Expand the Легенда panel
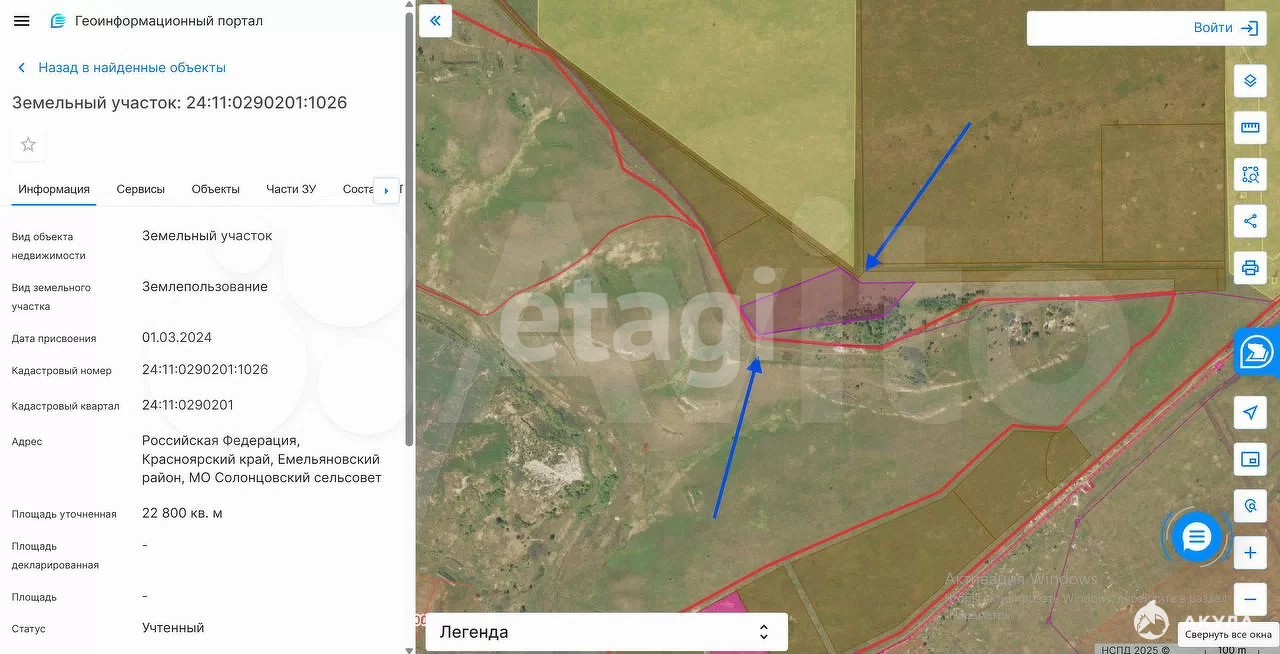The image size is (1280, 654). [606, 632]
